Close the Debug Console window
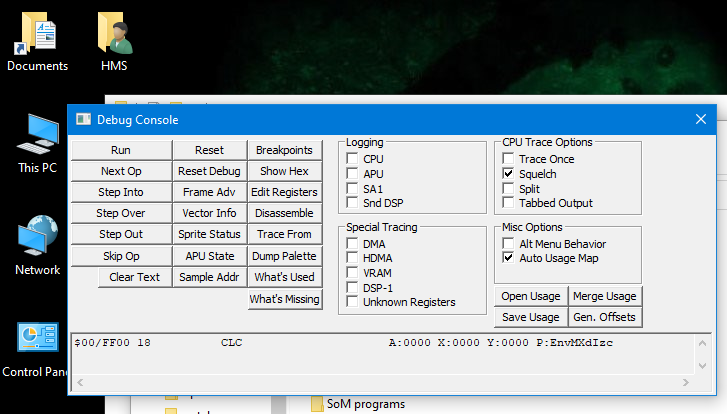Viewport: 727px width, 414px height. [701, 120]
